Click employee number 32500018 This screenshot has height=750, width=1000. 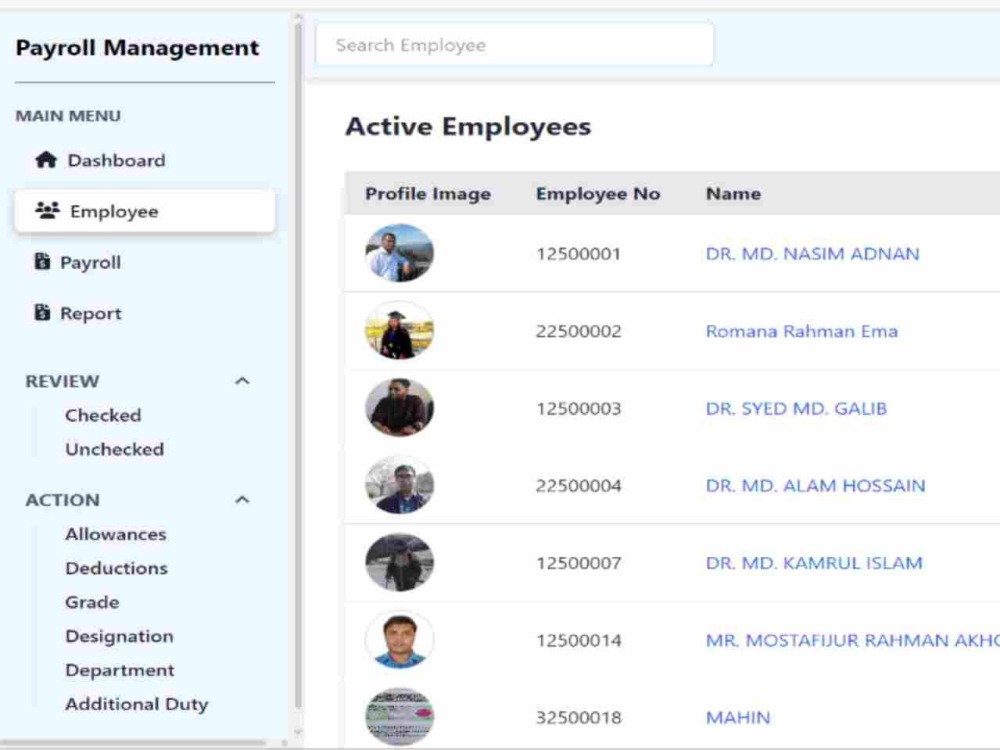[578, 717]
